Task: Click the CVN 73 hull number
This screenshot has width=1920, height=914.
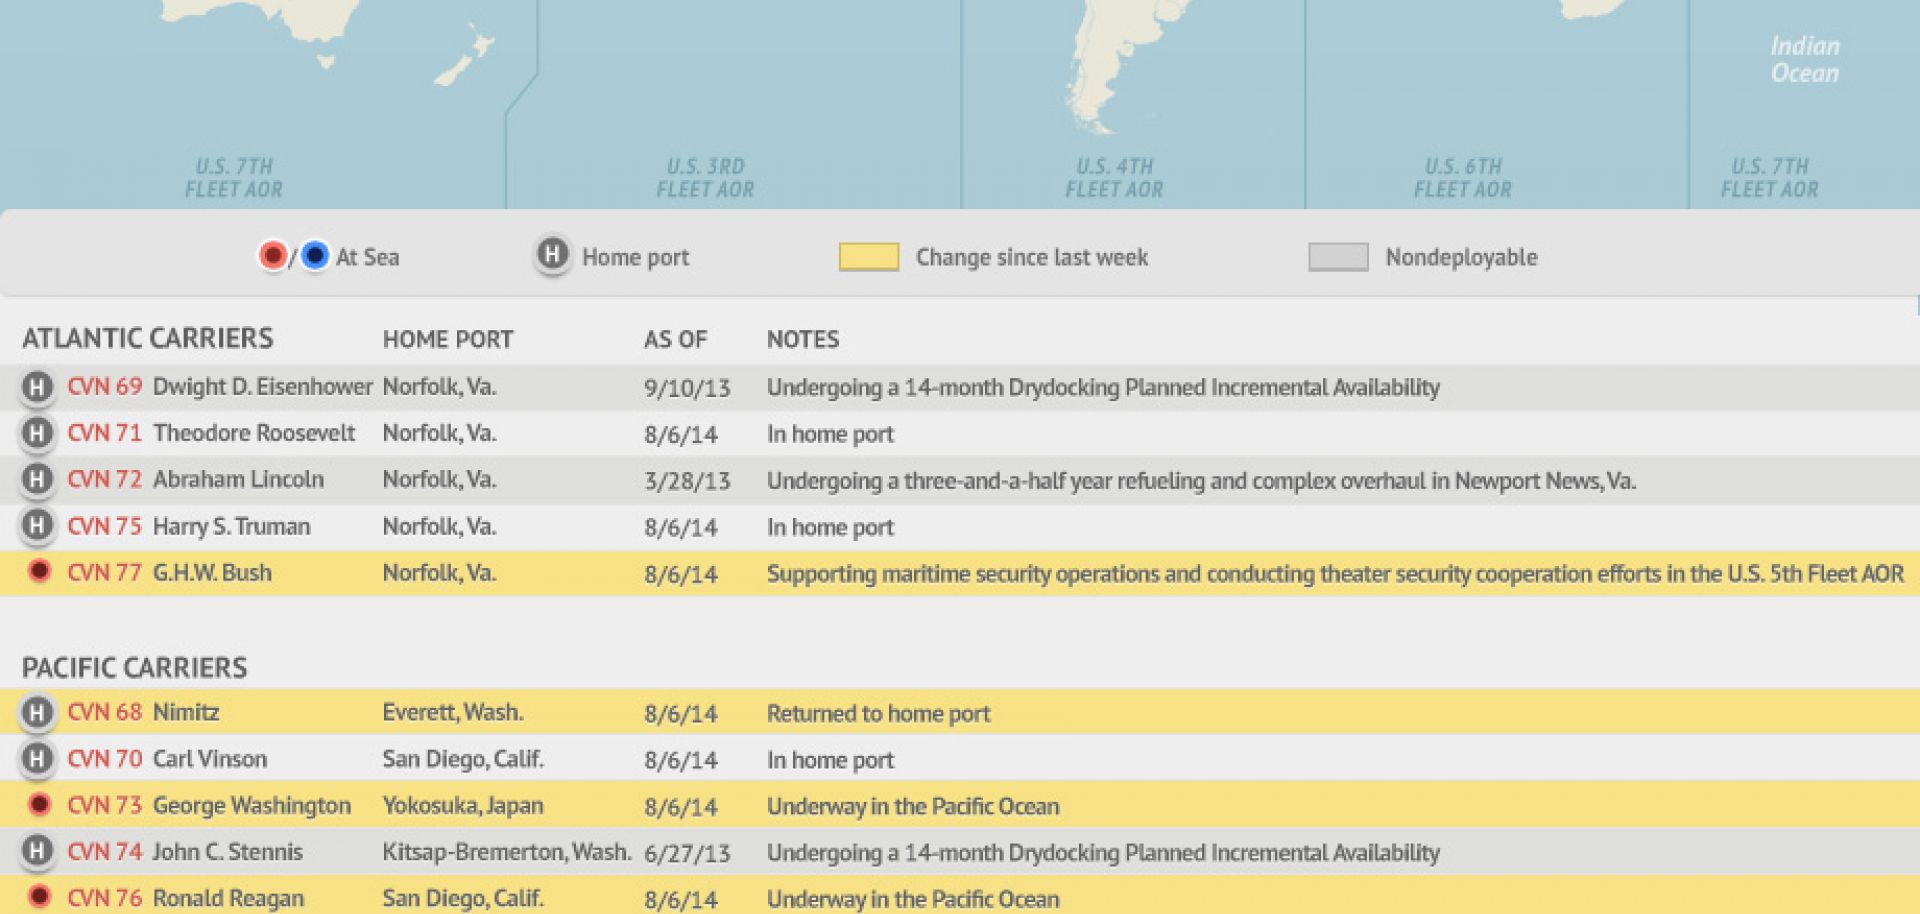Action: [104, 805]
